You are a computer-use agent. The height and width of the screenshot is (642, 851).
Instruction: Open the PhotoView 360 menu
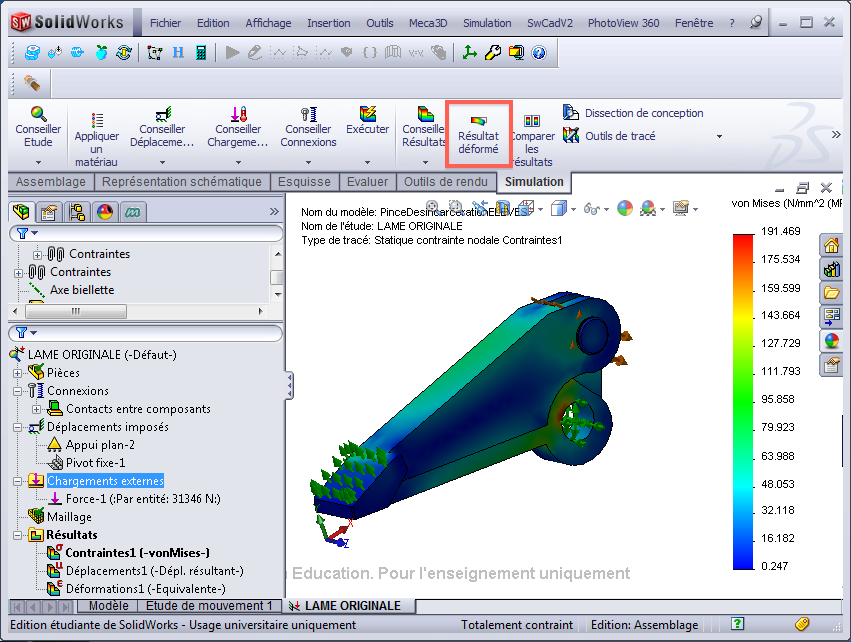pyautogui.click(x=624, y=23)
